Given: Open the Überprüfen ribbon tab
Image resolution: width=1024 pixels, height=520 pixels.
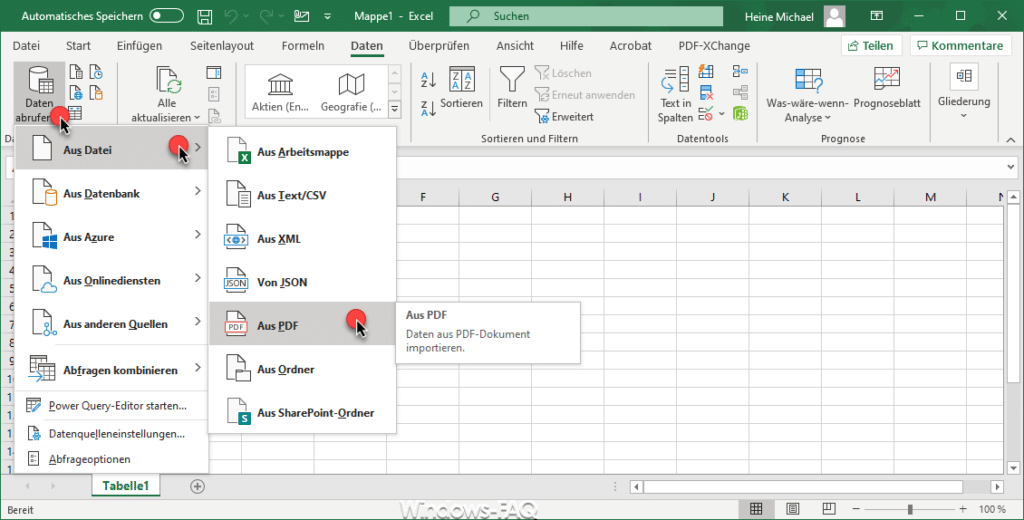Looking at the screenshot, I should click(439, 46).
